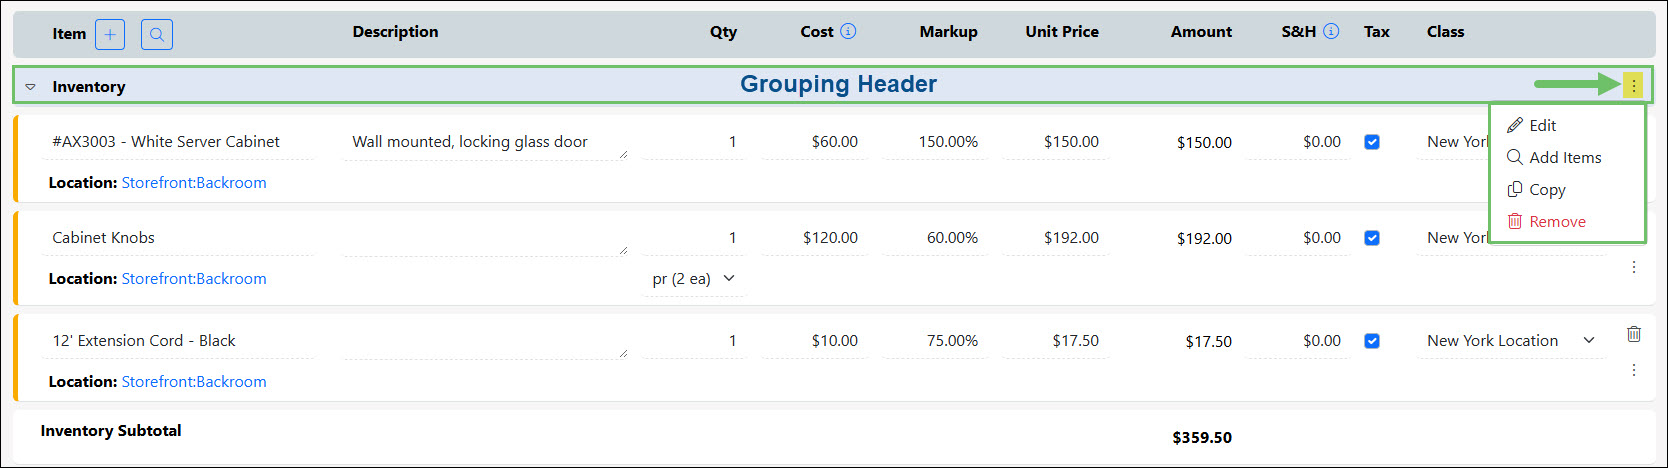Click the Qty column header
Image resolution: width=1668 pixels, height=468 pixels.
(x=723, y=32)
